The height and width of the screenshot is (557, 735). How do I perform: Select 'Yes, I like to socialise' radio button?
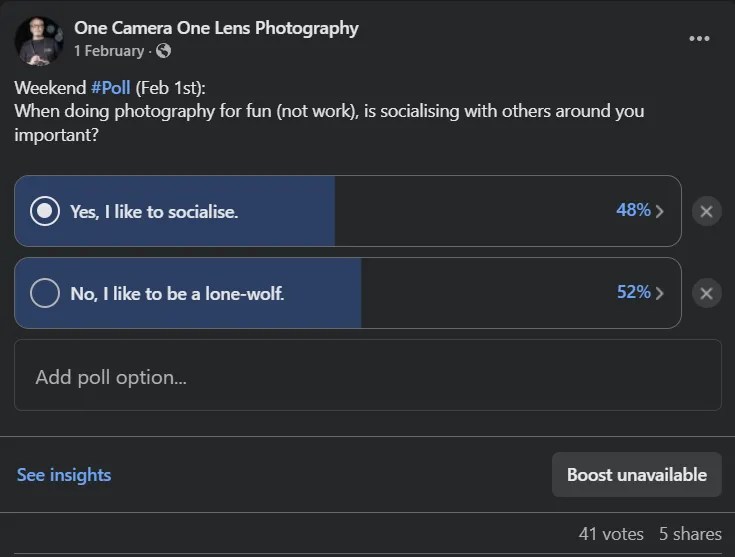(45, 212)
